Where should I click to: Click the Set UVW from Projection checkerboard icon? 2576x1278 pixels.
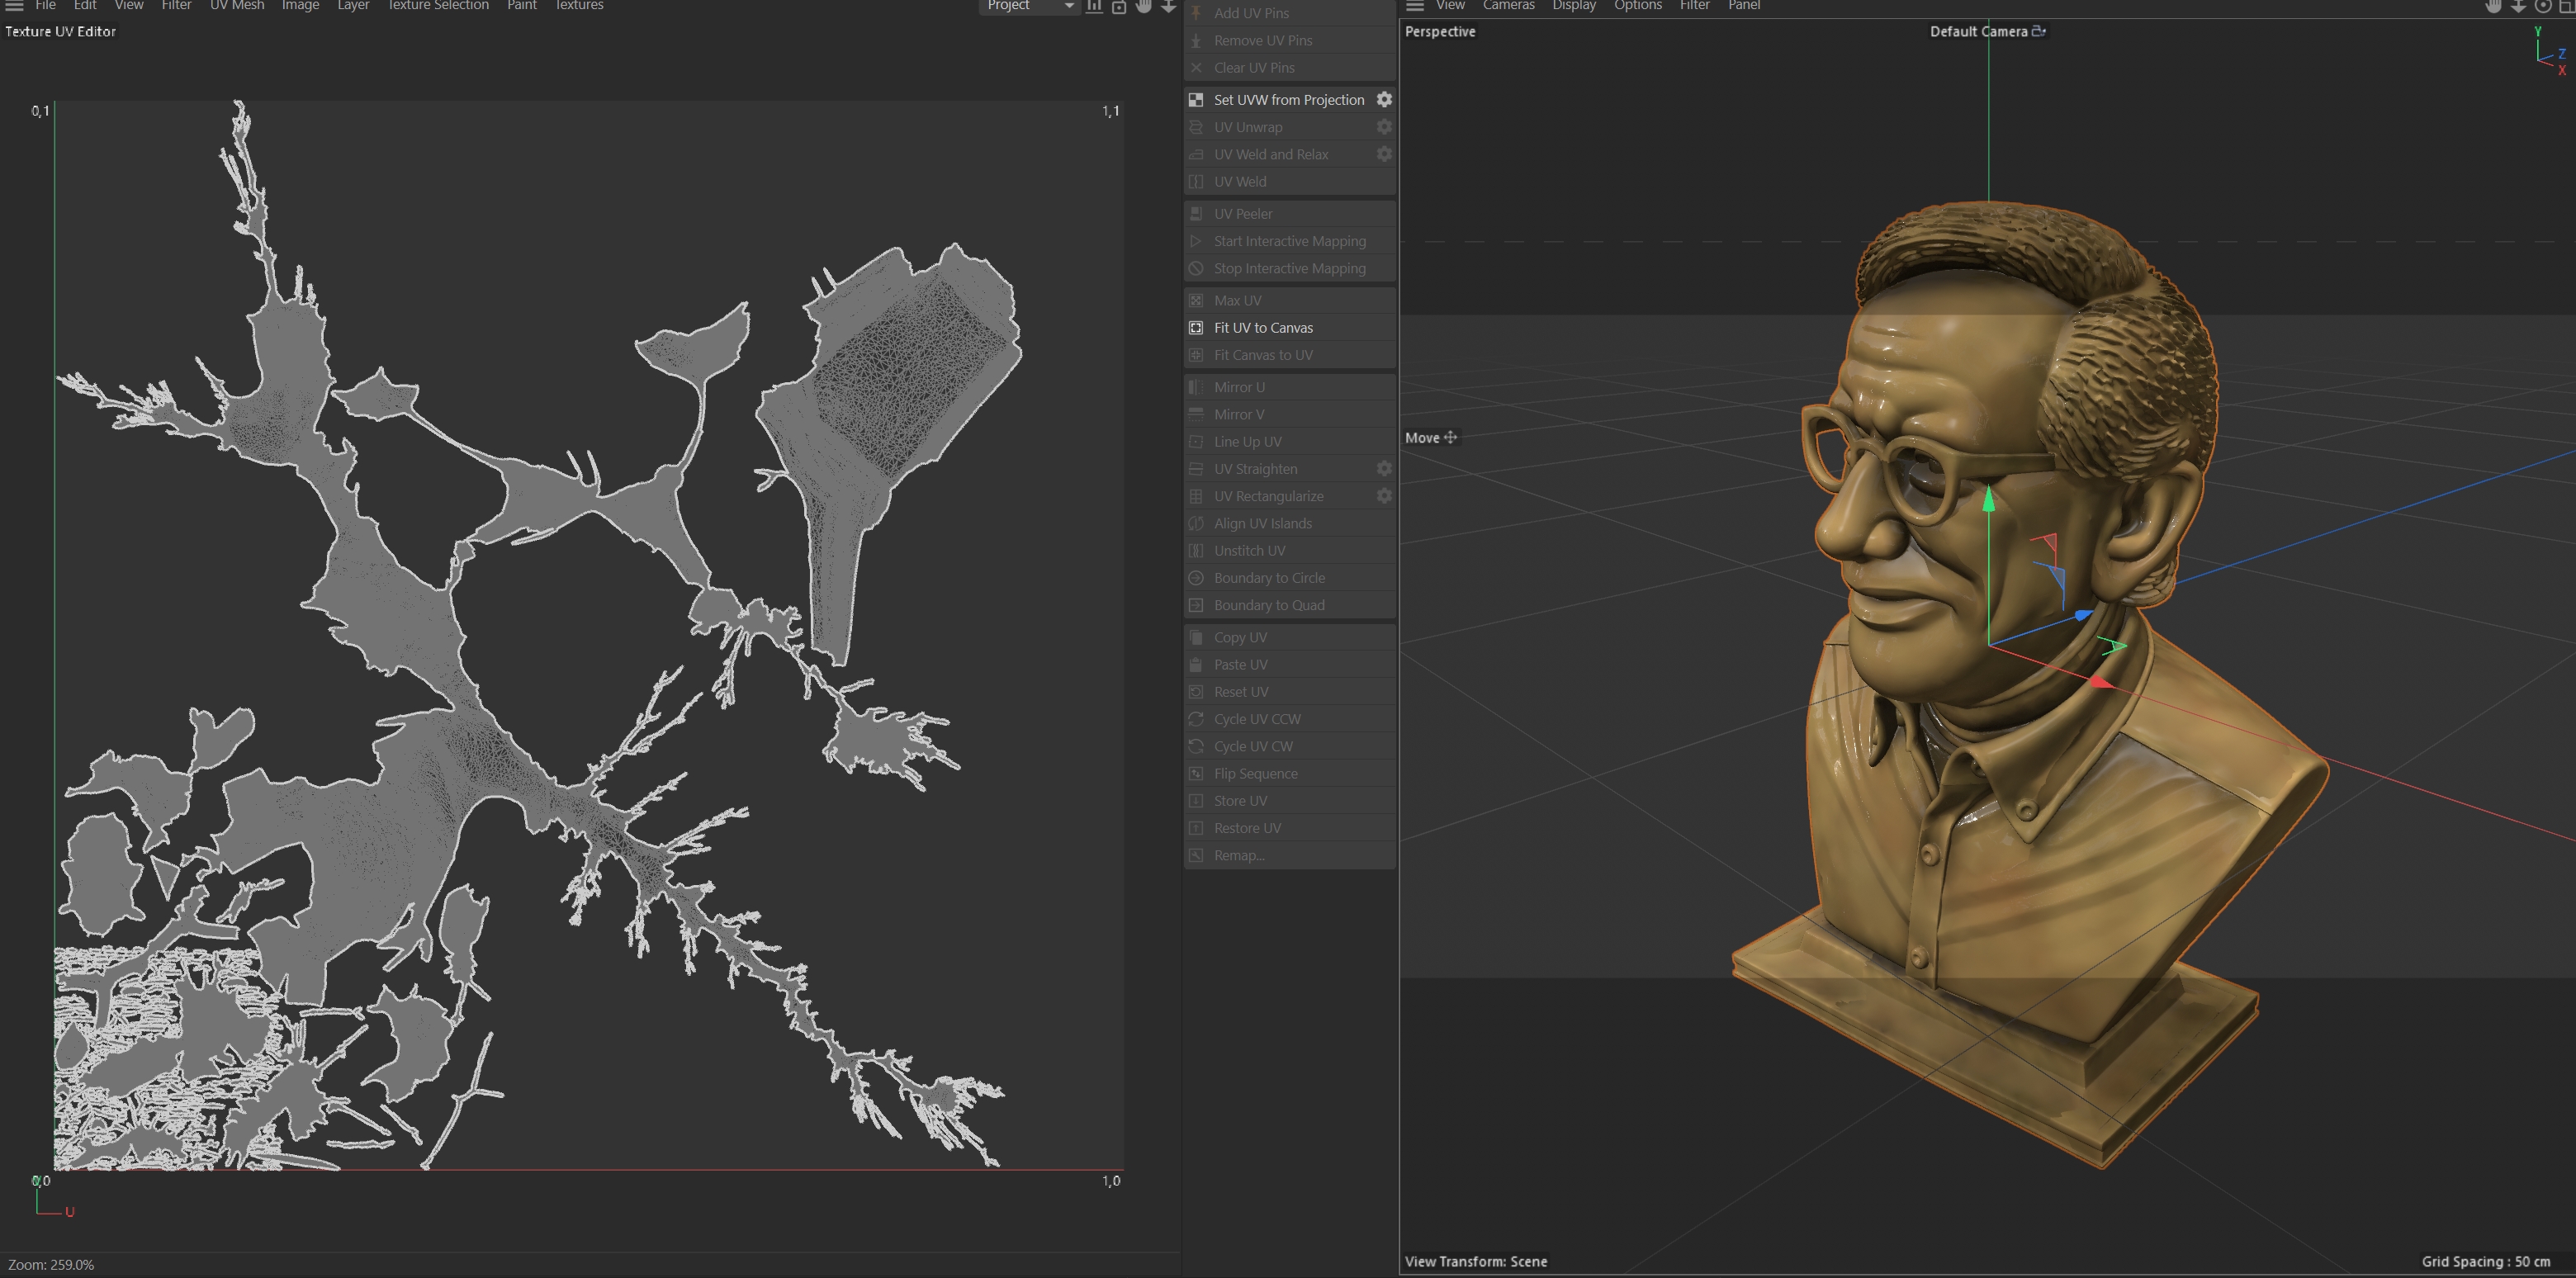tap(1195, 100)
